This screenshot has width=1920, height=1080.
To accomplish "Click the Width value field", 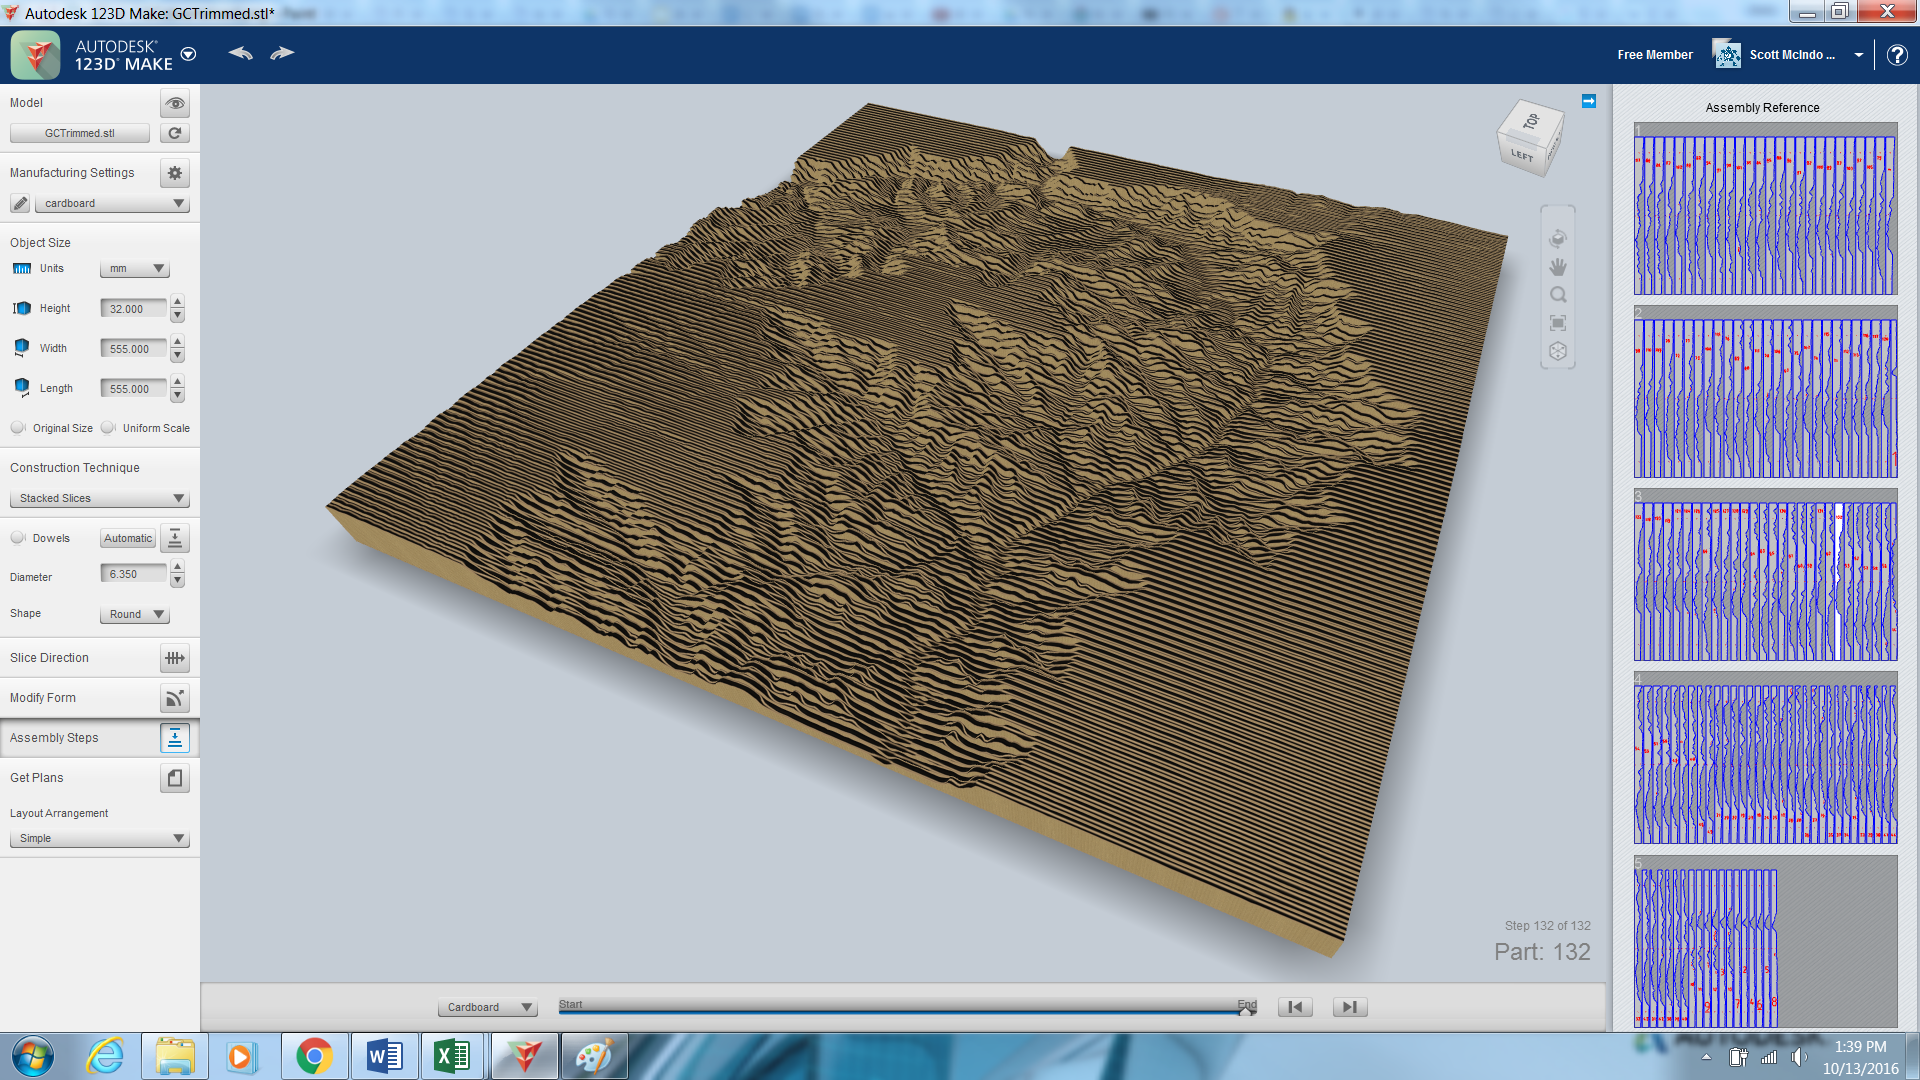I will point(133,349).
